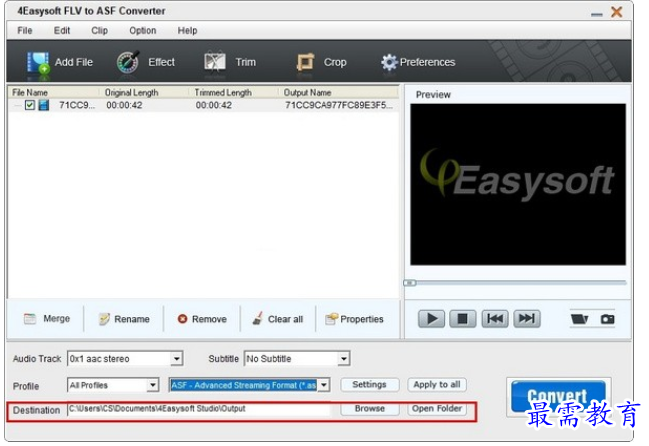Uncheck the 71CC9 file checkbox
The height and width of the screenshot is (446, 649).
point(29,105)
